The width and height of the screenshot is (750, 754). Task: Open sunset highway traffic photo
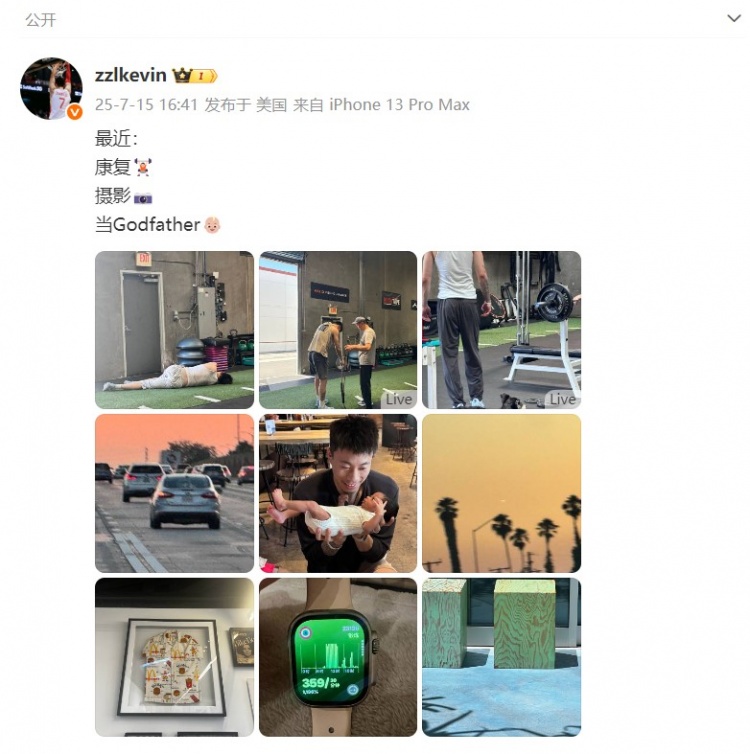tap(175, 493)
